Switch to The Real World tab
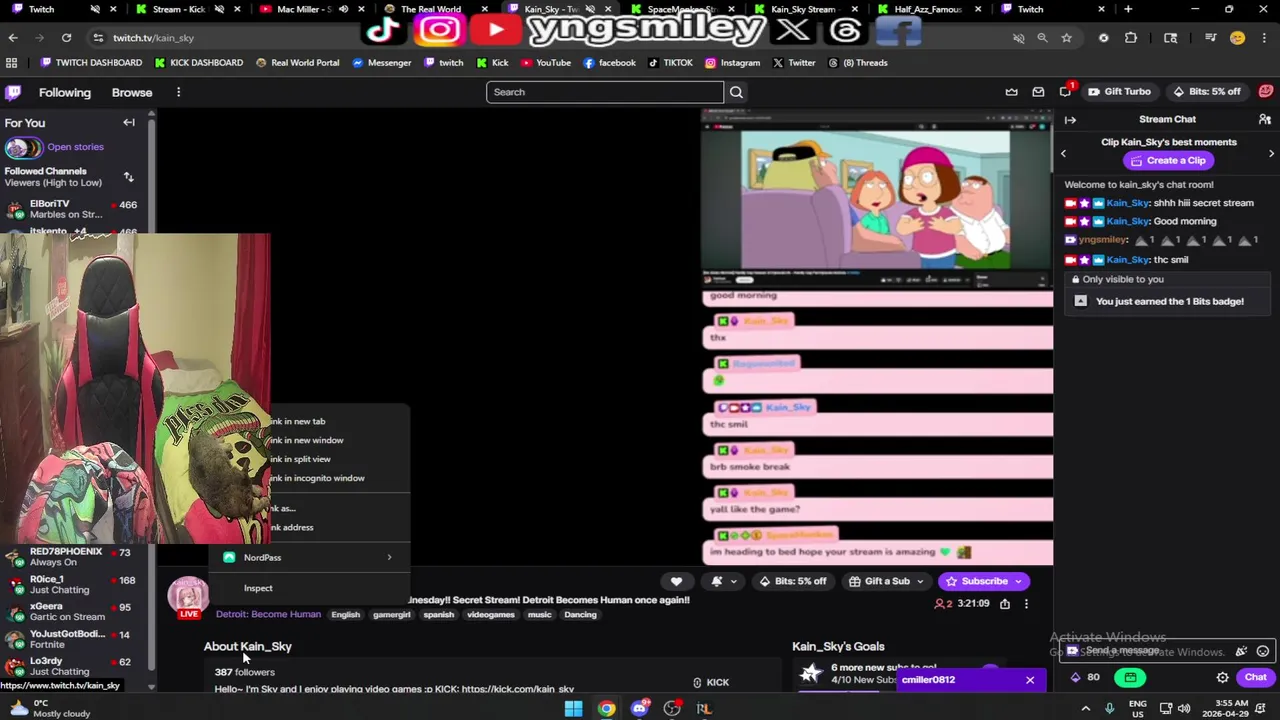 point(431,9)
